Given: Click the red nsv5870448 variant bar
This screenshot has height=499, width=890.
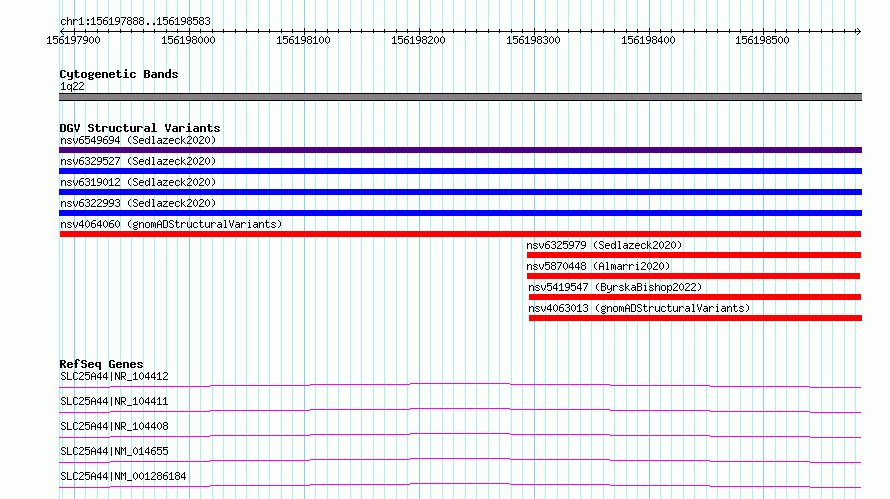Looking at the screenshot, I should click(693, 276).
